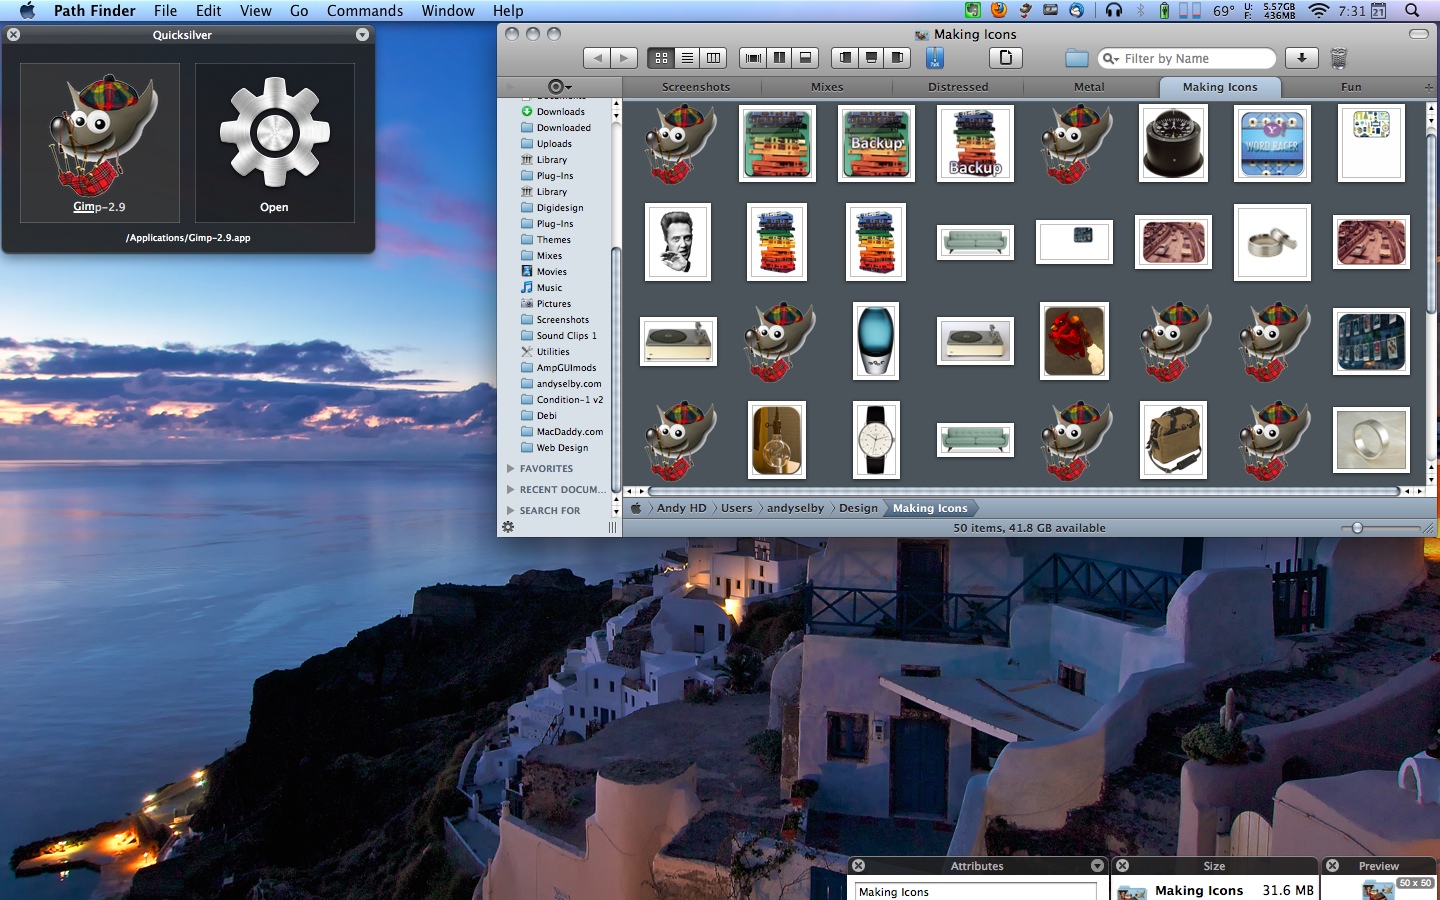
Task: Select the blue vase icon thumbnail
Action: (x=876, y=341)
